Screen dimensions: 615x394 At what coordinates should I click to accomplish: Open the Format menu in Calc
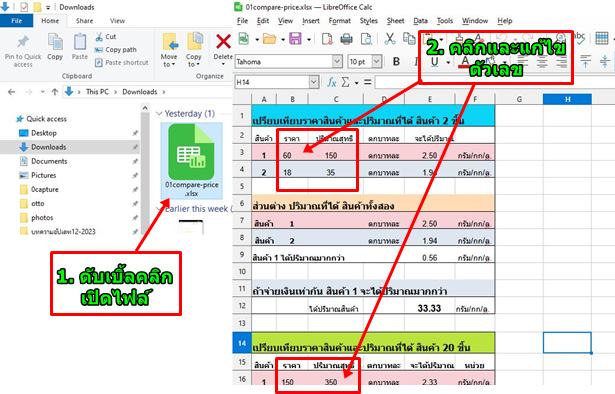pyautogui.click(x=339, y=21)
